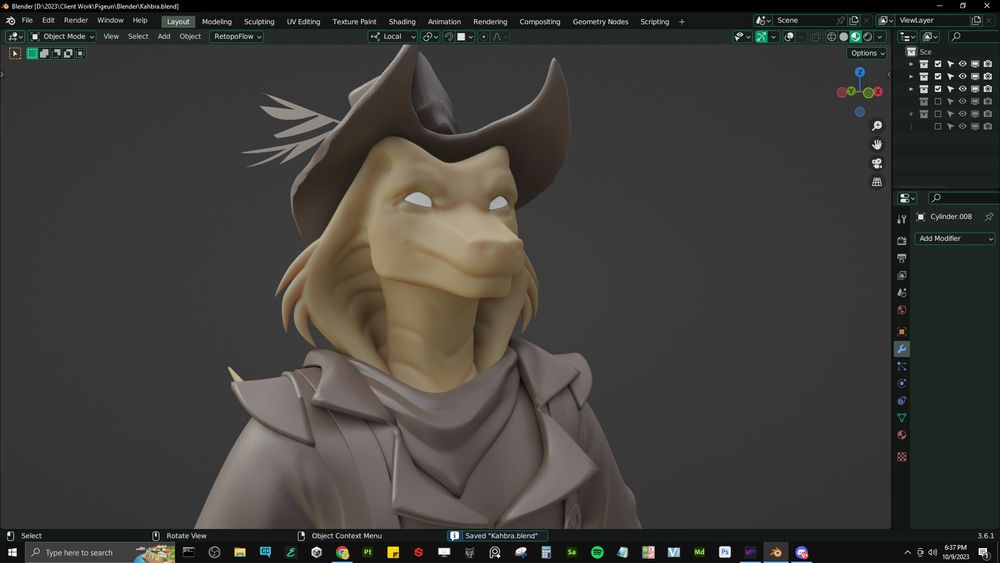1000x563 pixels.
Task: Choose the subtract selection mode icon
Action: pyautogui.click(x=56, y=54)
